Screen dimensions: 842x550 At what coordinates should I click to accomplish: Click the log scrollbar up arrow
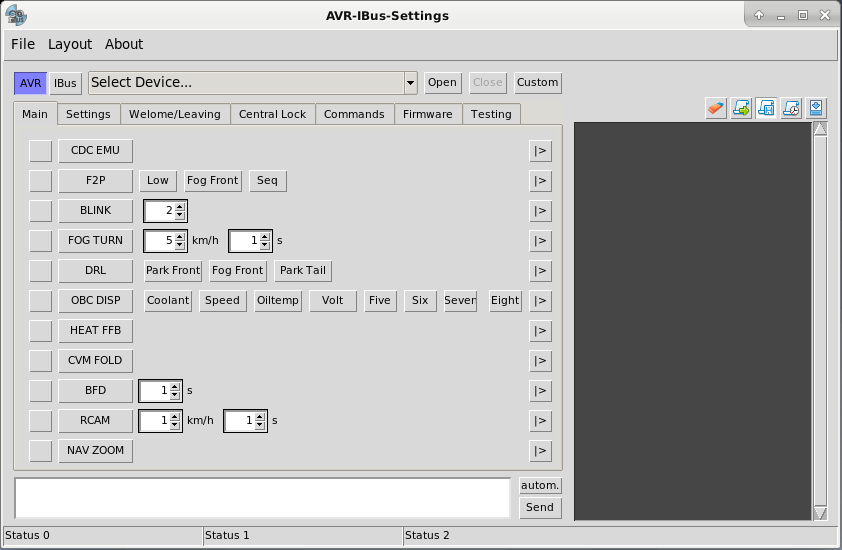coord(821,129)
